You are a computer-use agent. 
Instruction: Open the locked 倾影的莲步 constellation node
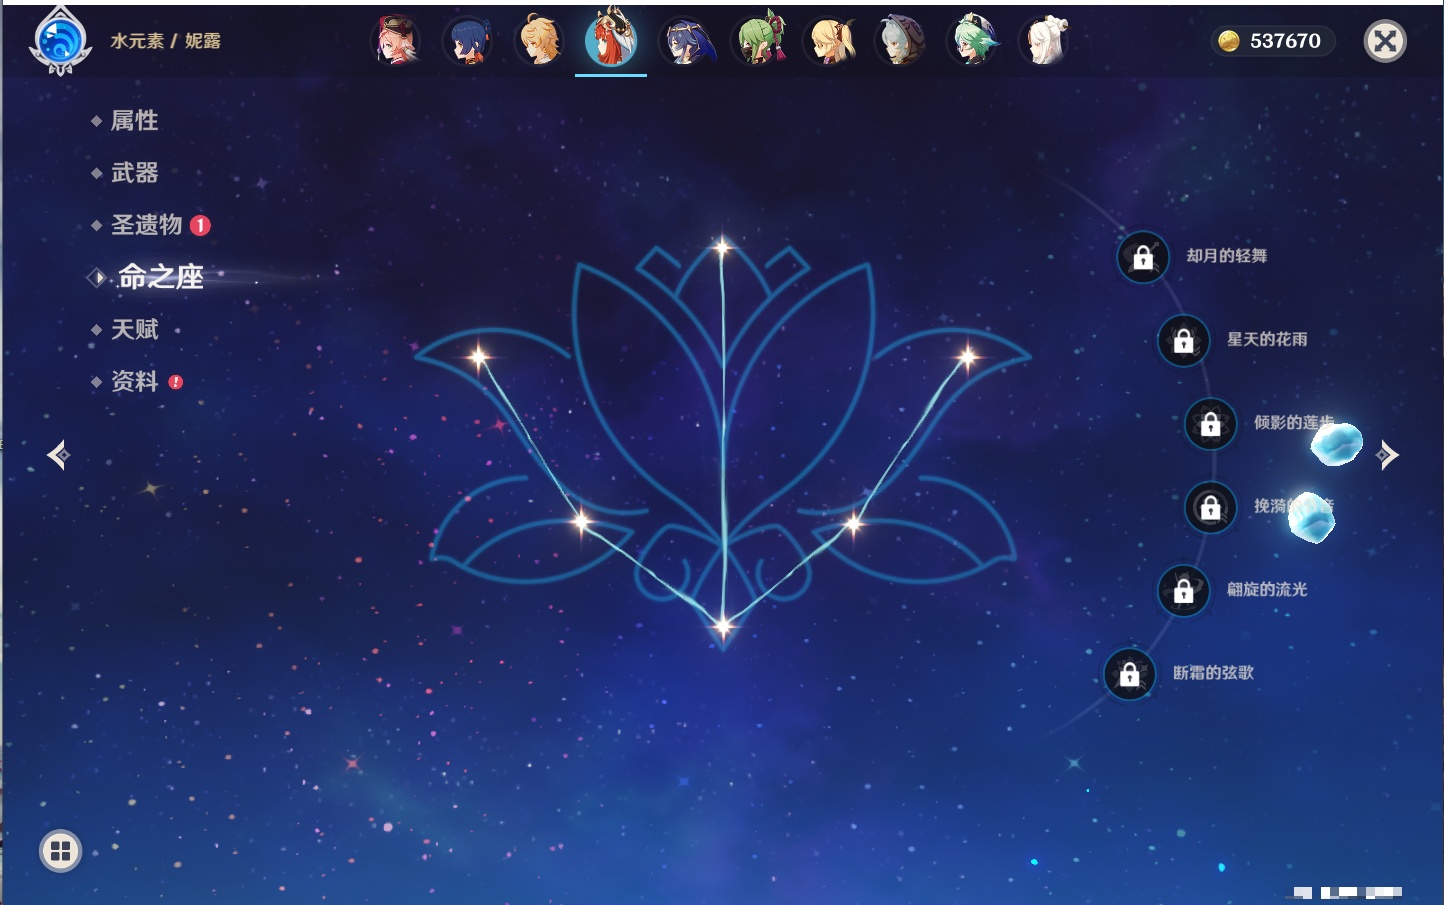(x=1211, y=424)
